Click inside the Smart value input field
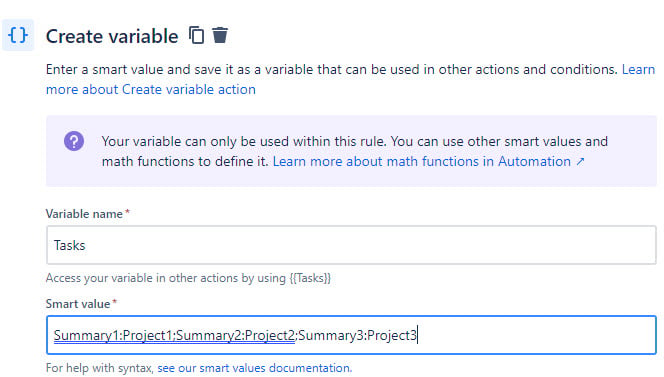Viewport: 664px width, 377px height. tap(351, 335)
